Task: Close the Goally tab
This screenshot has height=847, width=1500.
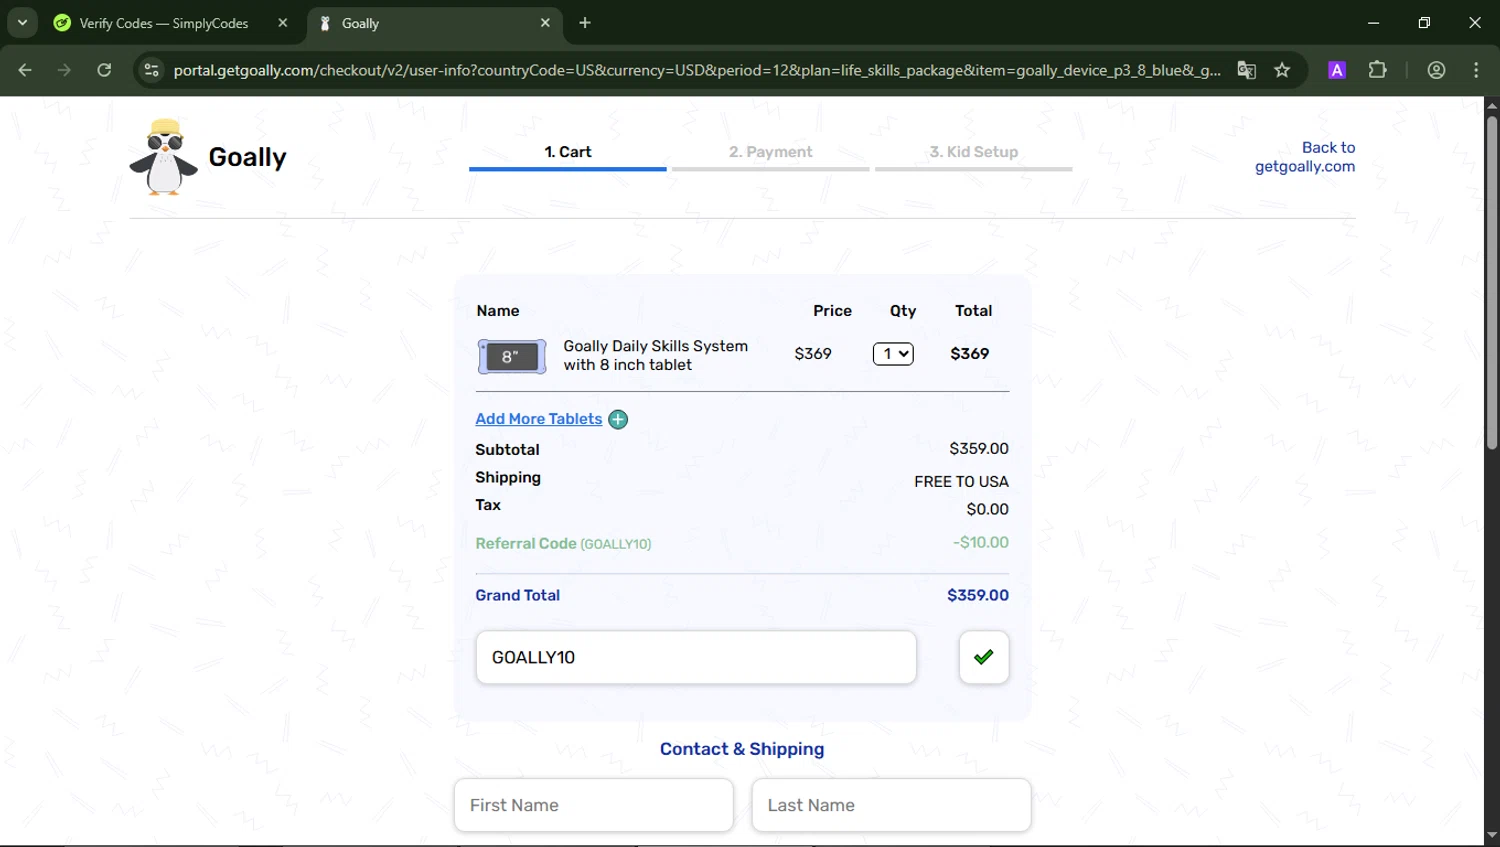Action: 545,23
